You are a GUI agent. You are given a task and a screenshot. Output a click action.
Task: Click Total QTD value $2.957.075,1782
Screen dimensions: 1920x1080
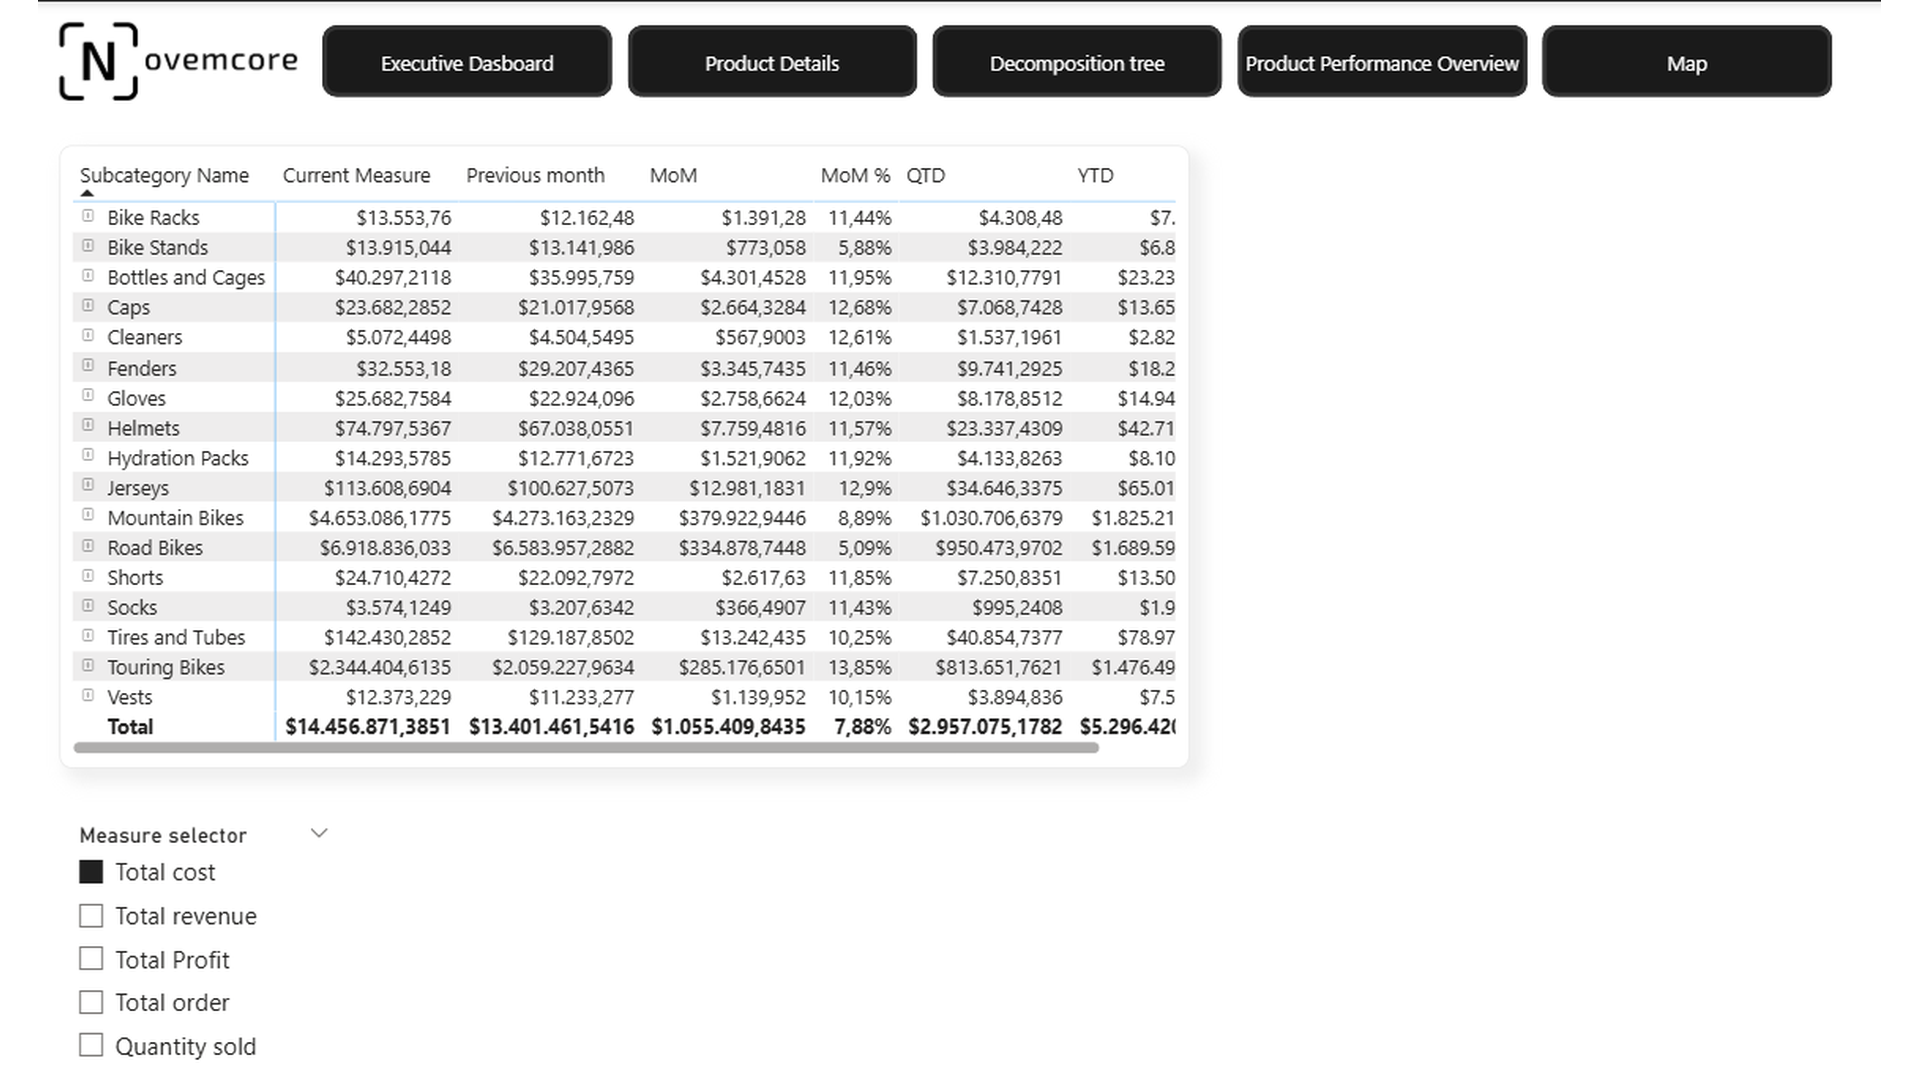click(x=985, y=727)
